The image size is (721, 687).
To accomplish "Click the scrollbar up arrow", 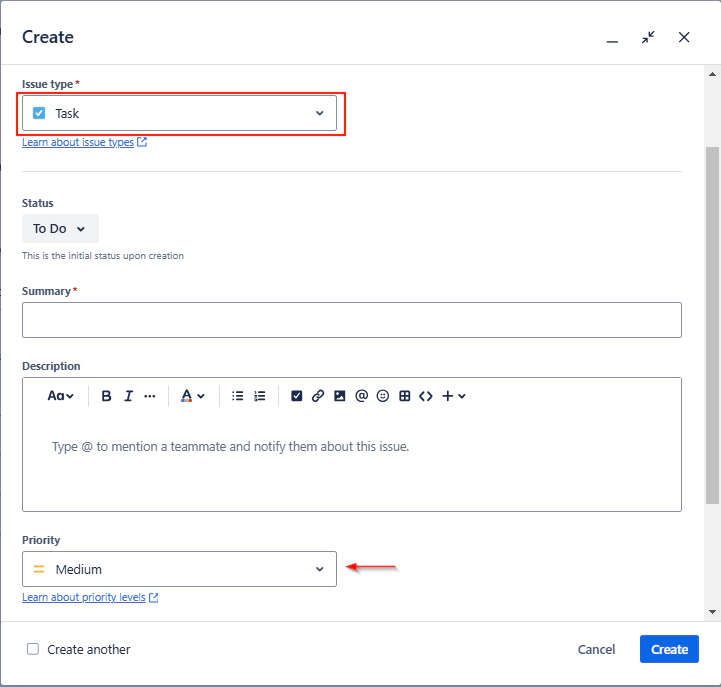I will tap(712, 74).
